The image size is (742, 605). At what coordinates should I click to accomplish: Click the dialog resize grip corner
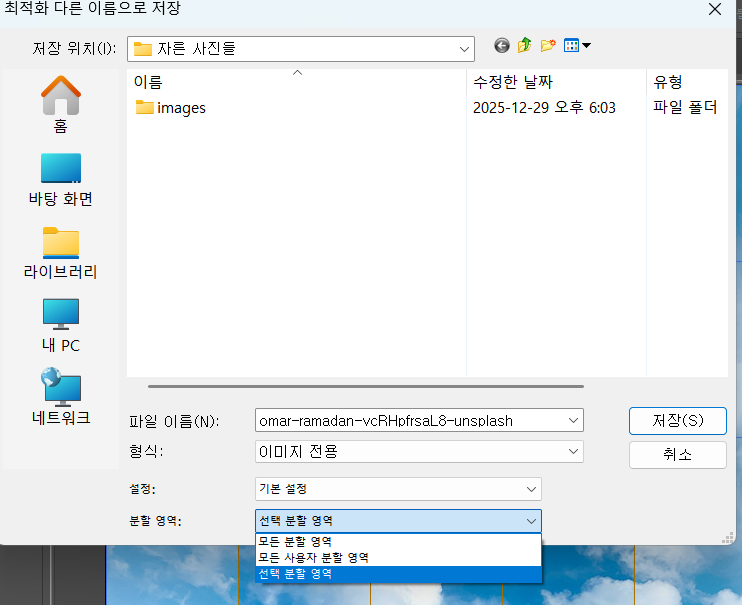(x=728, y=538)
